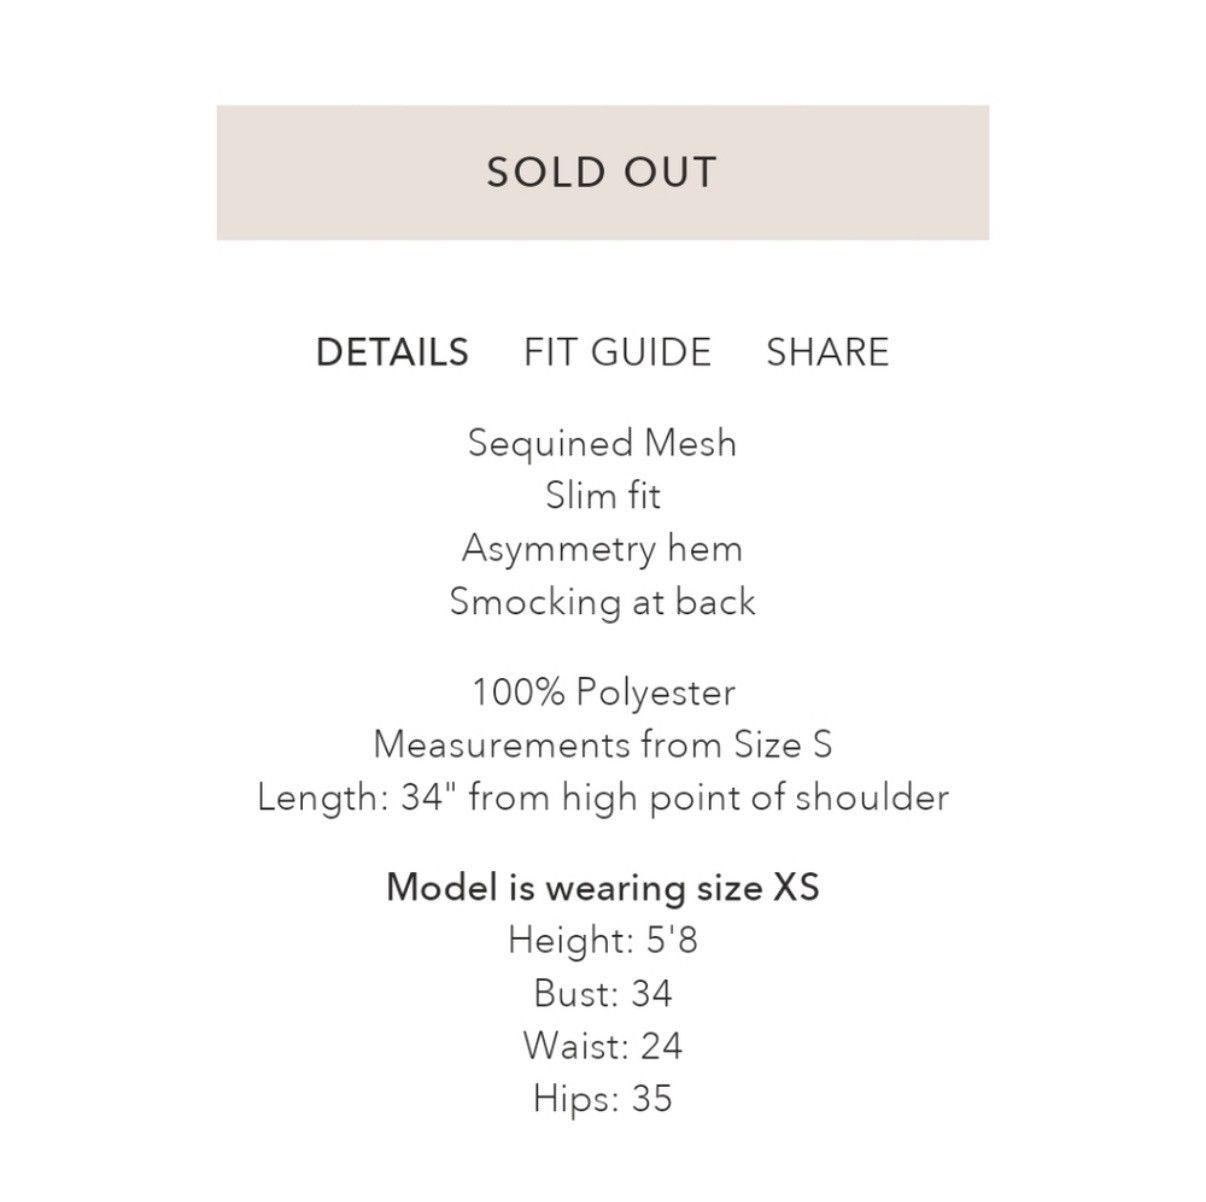Click the 'Hips: 35' measurement

click(602, 1100)
